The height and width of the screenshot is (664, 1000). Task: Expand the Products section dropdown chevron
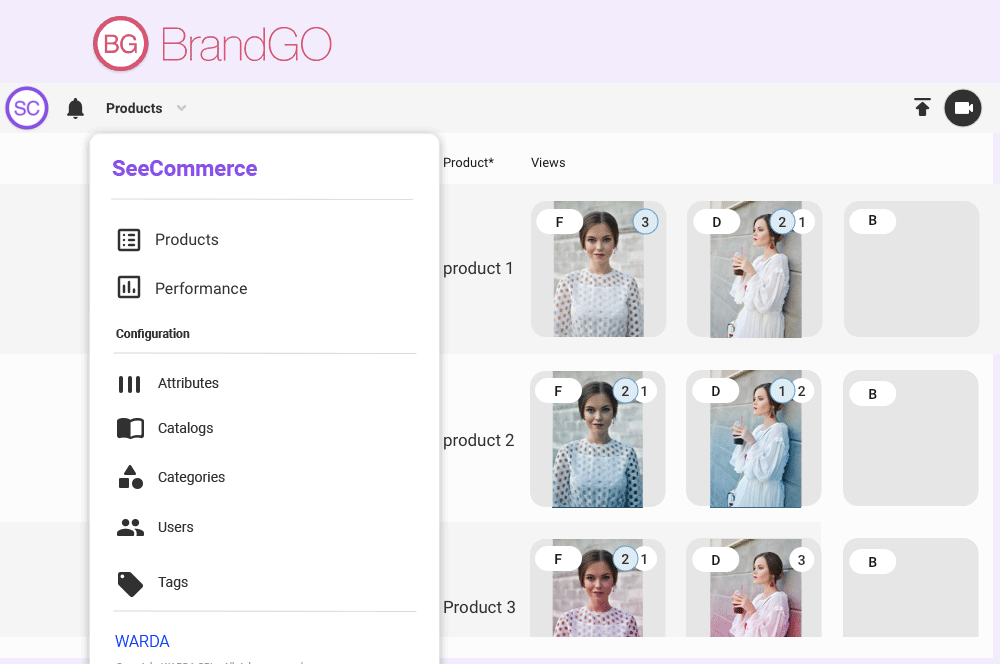coord(181,108)
